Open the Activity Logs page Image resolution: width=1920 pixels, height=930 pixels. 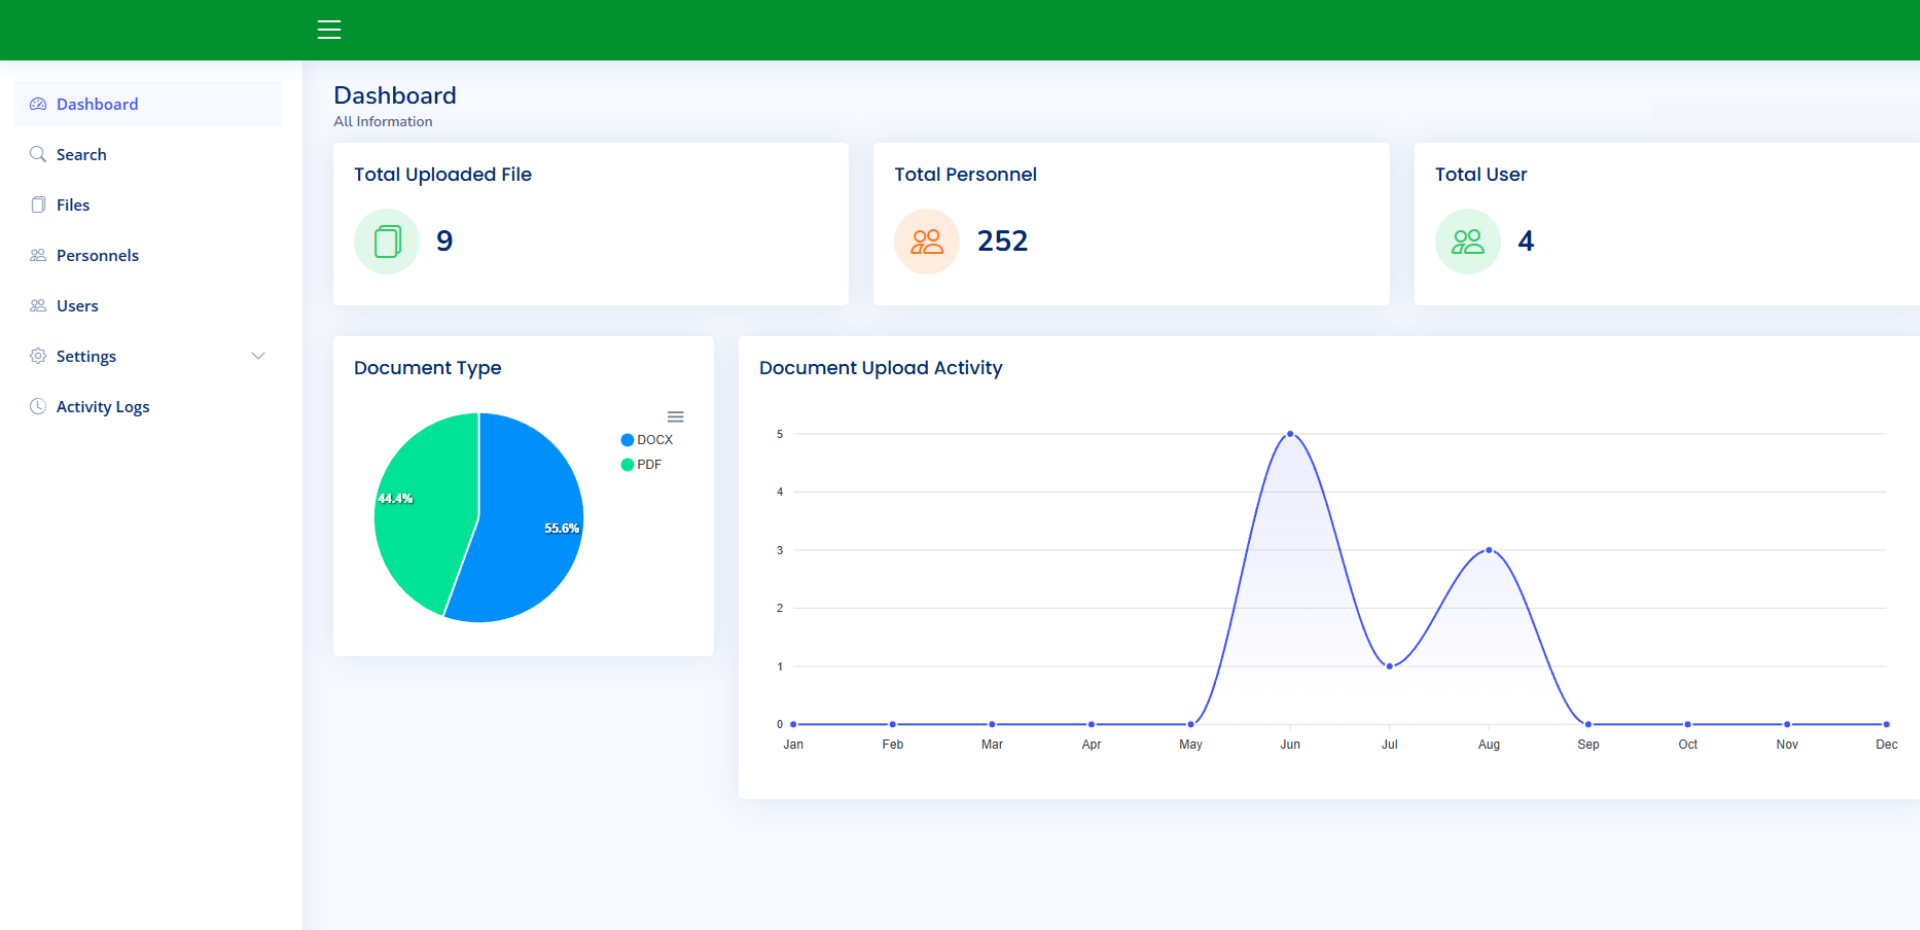point(103,406)
